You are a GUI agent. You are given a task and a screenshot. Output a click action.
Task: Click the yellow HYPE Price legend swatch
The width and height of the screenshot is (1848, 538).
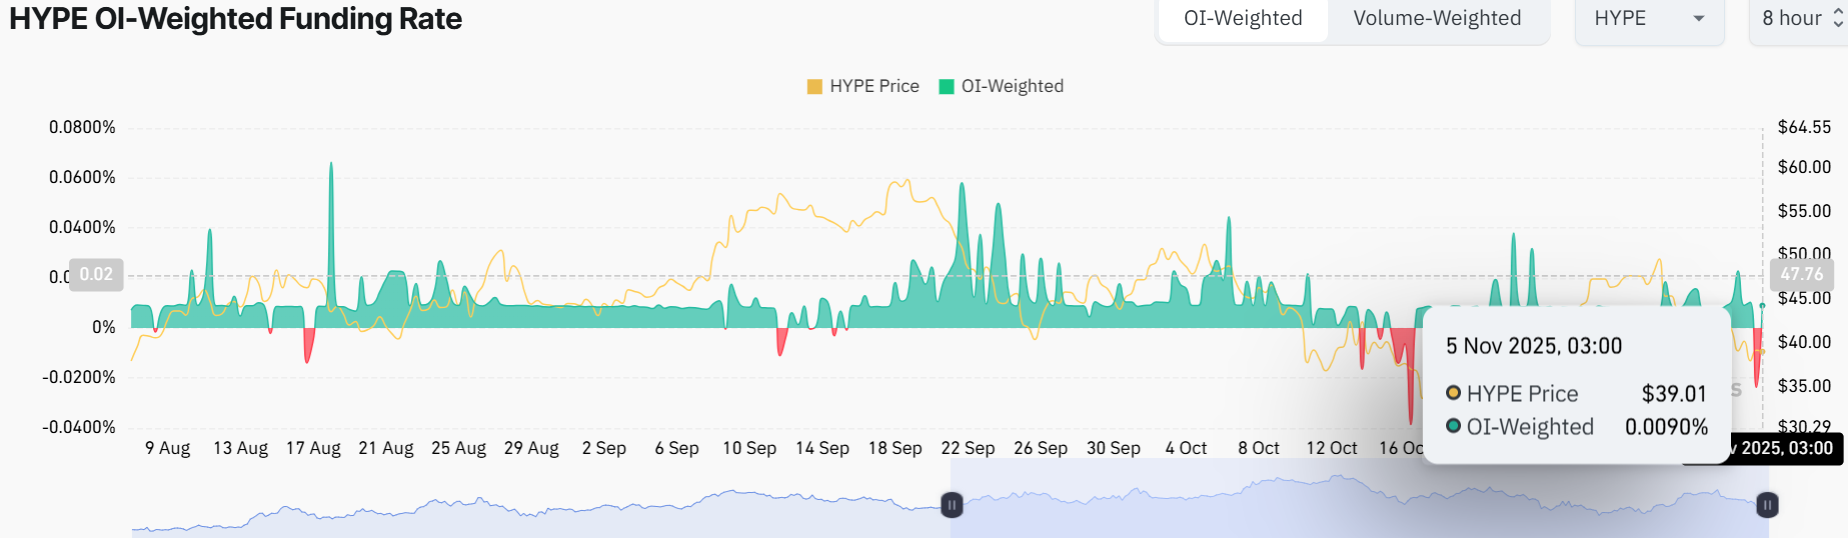(814, 87)
